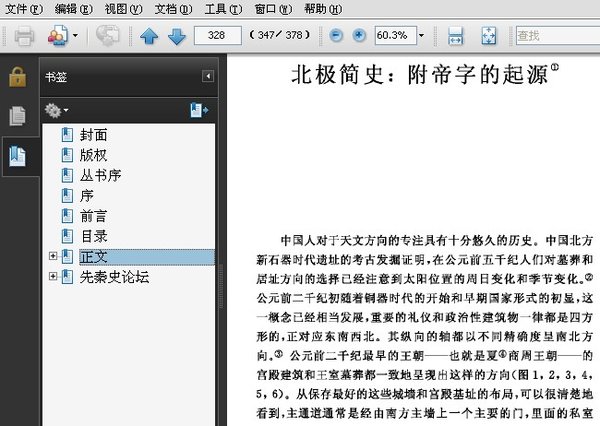Click the text line starting 宫殿建筑和王室墓葬
This screenshot has height=426, width=600.
pos(425,375)
